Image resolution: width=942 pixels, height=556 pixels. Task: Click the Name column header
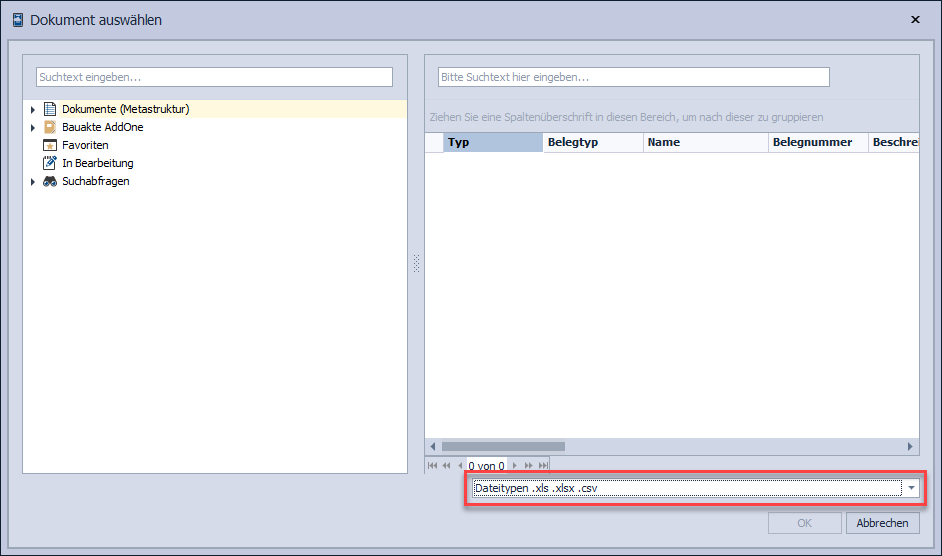coord(704,142)
